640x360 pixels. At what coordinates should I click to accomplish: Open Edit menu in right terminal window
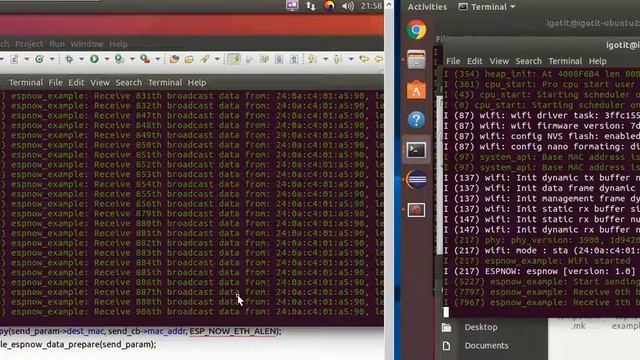[x=474, y=61]
